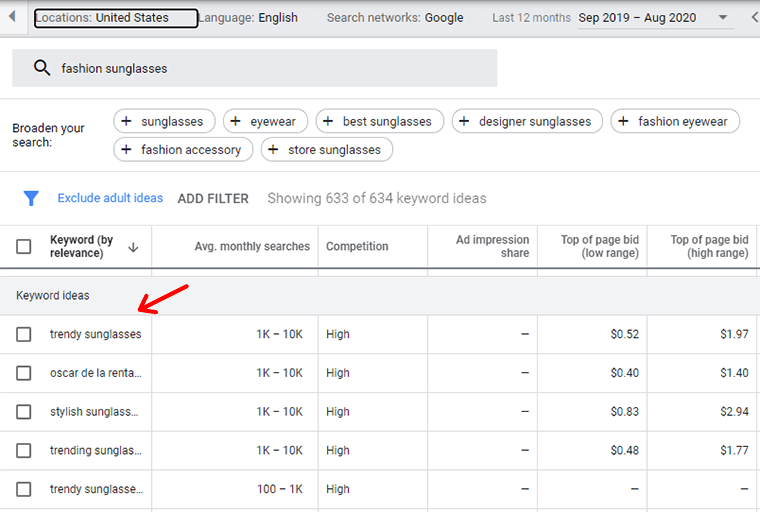Check the 'trendy sunglasses' 1K–10K row checkbox
This screenshot has height=512, width=760.
[x=23, y=334]
